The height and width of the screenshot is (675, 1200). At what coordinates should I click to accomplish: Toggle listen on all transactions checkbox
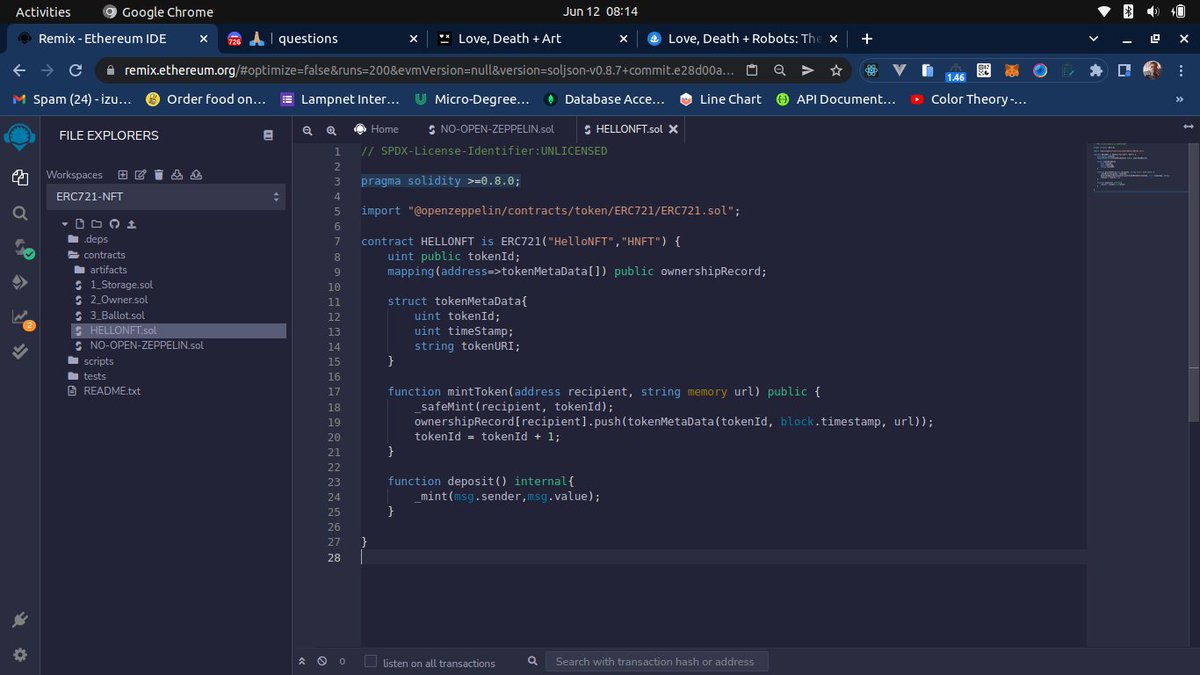coord(371,662)
